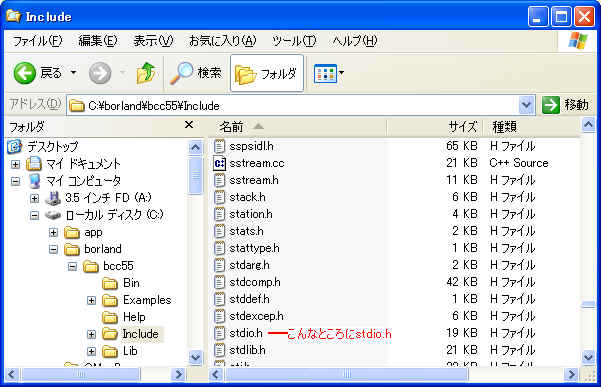
Task: Toggle the Folders (フォルダ) pane button
Action: pyautogui.click(x=267, y=73)
